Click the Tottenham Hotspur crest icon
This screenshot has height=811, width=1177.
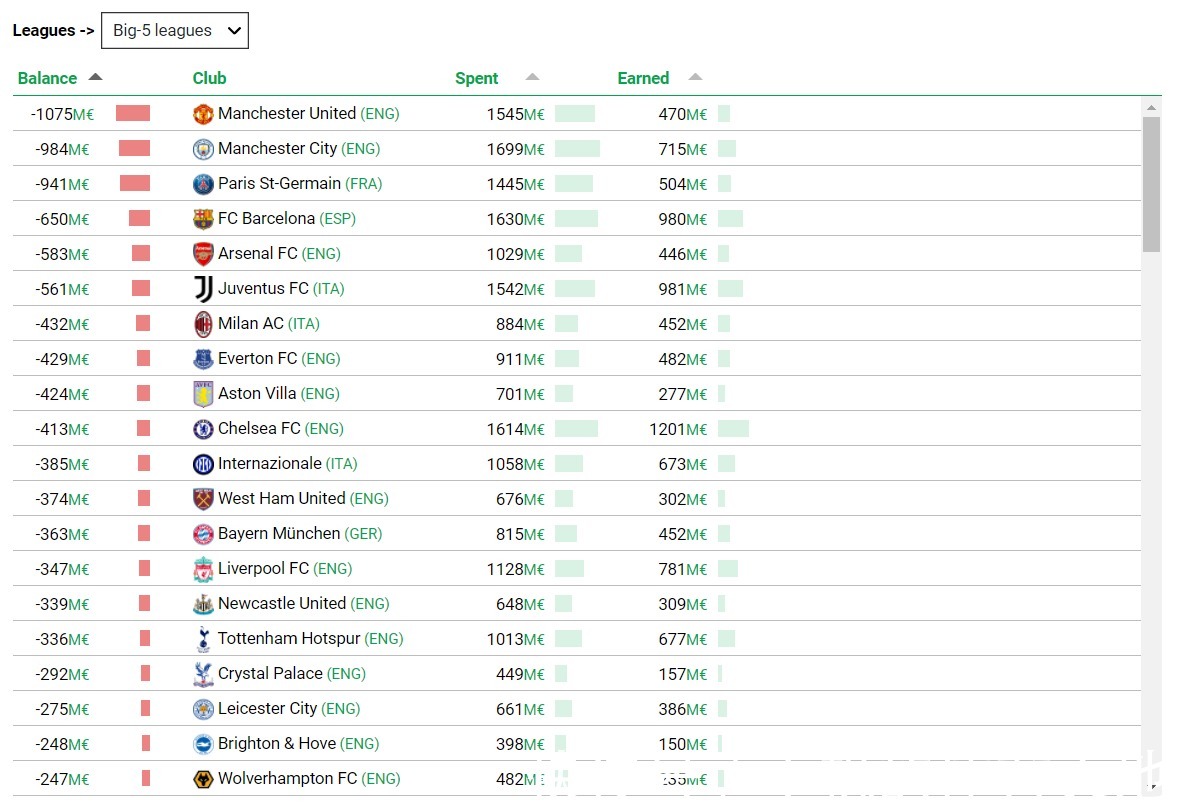click(x=203, y=639)
